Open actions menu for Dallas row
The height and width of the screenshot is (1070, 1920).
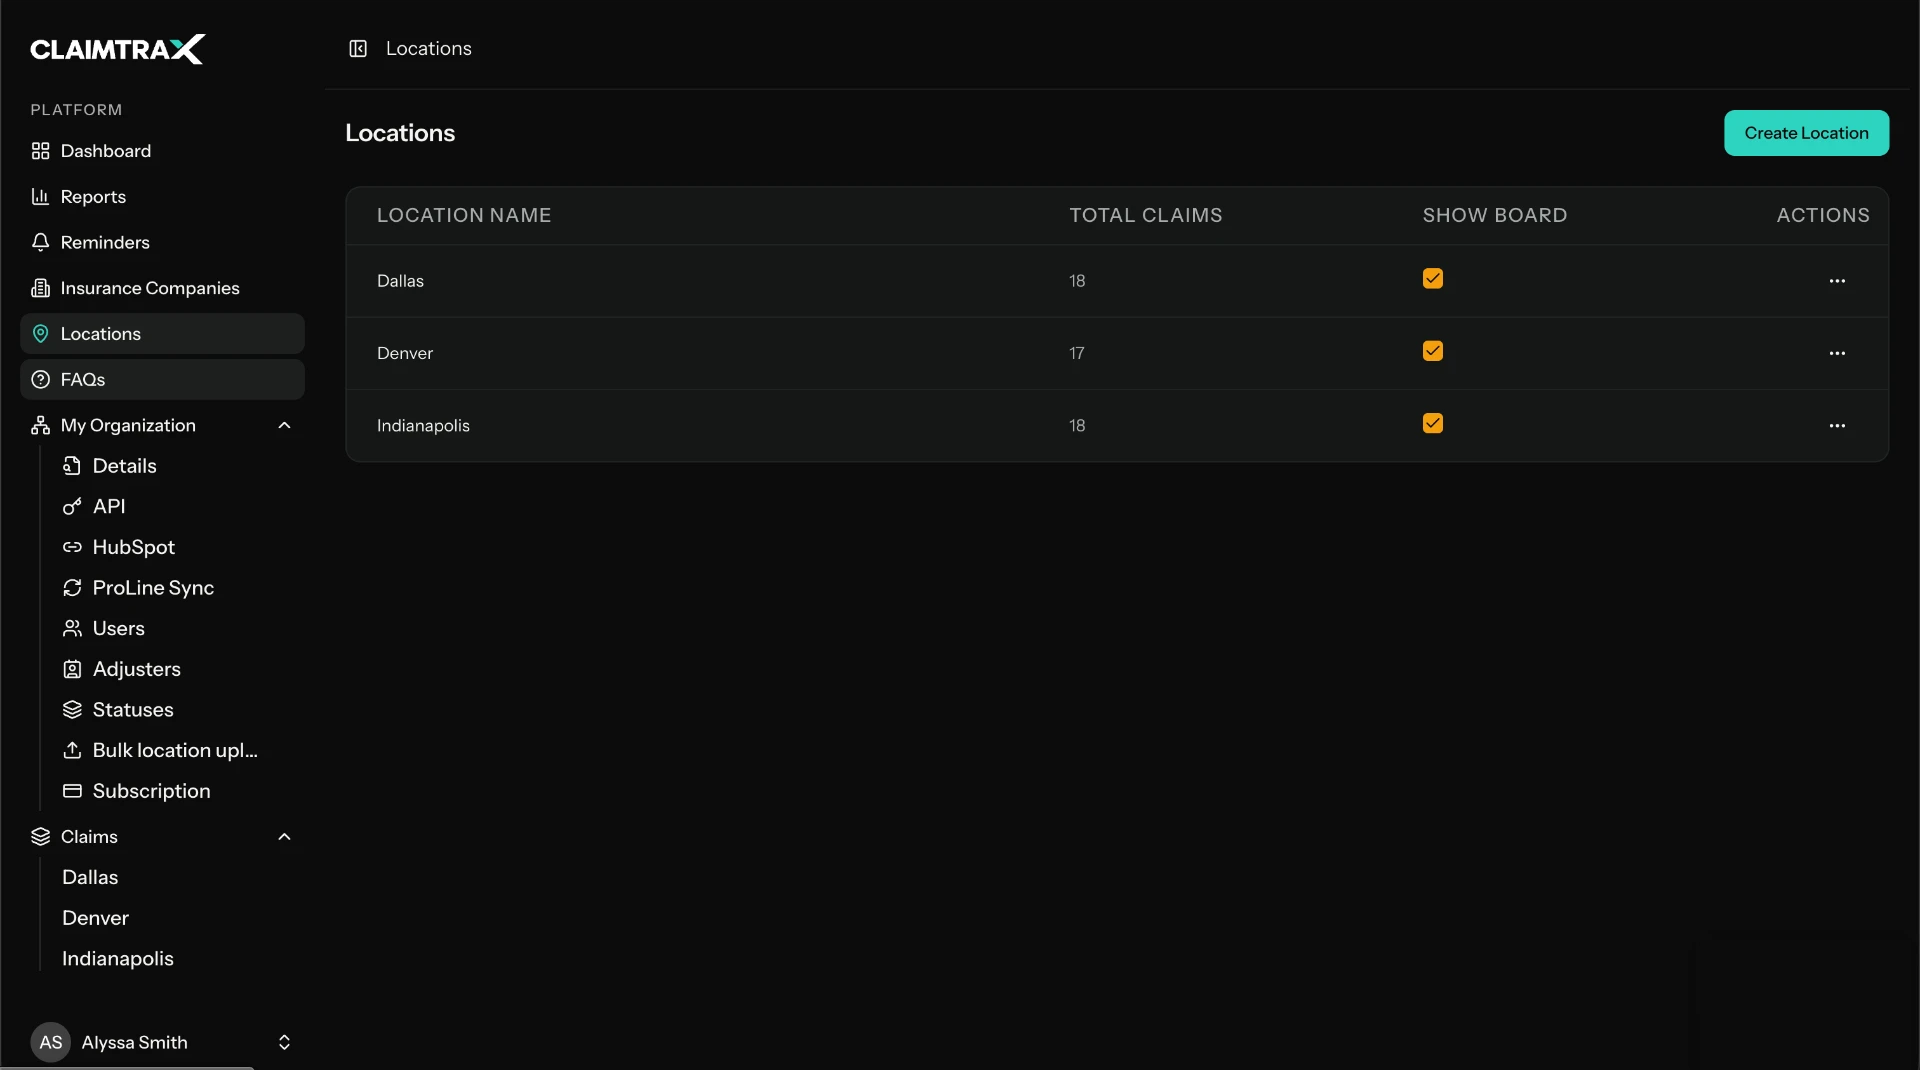point(1837,281)
